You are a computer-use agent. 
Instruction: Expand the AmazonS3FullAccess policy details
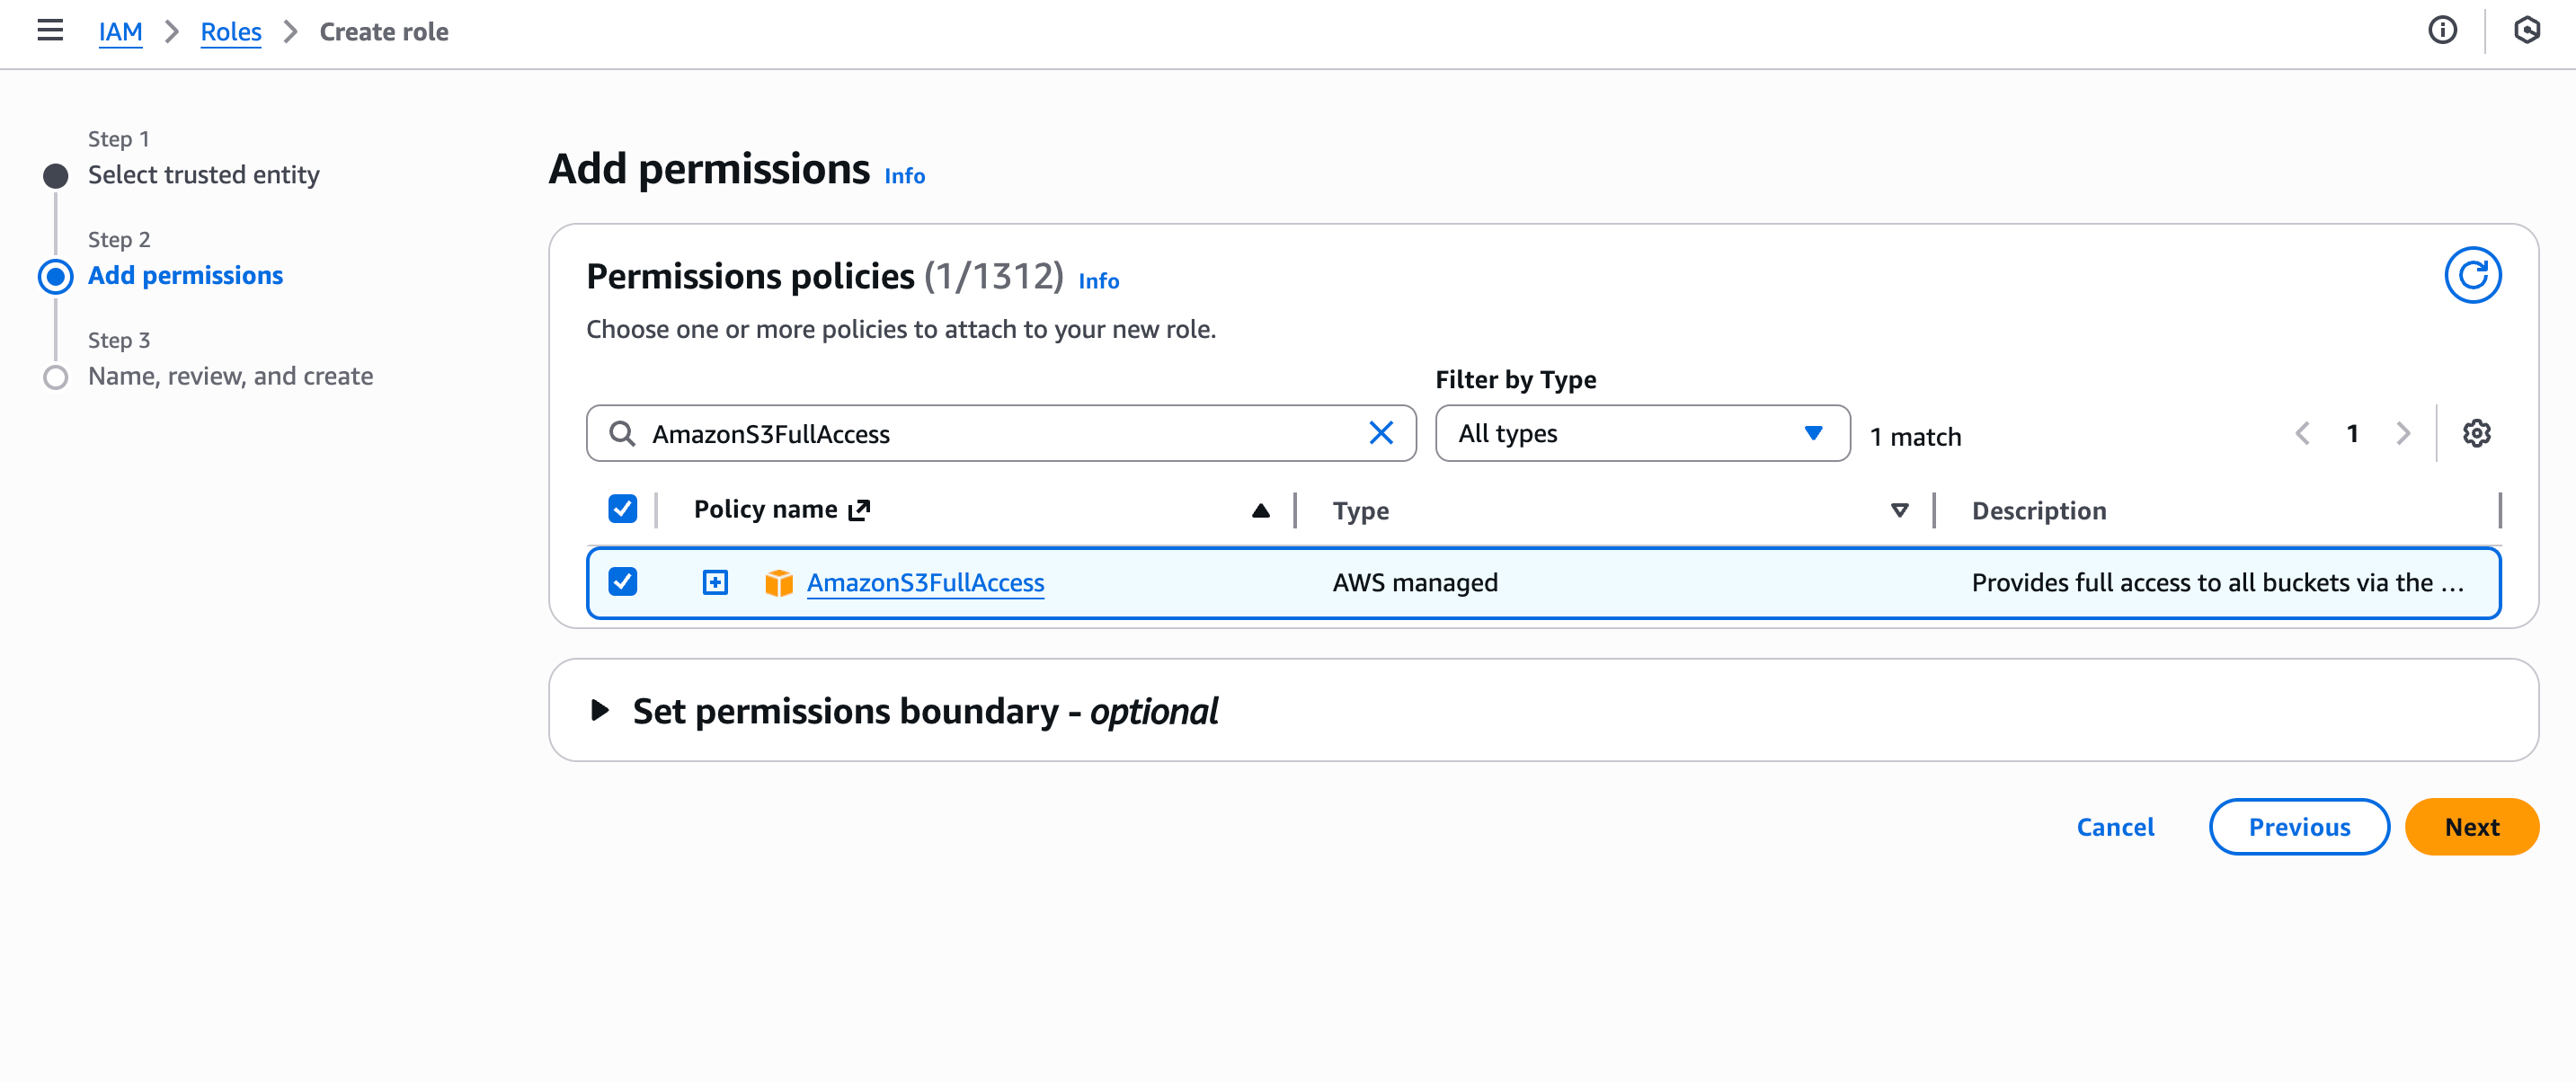click(x=714, y=581)
